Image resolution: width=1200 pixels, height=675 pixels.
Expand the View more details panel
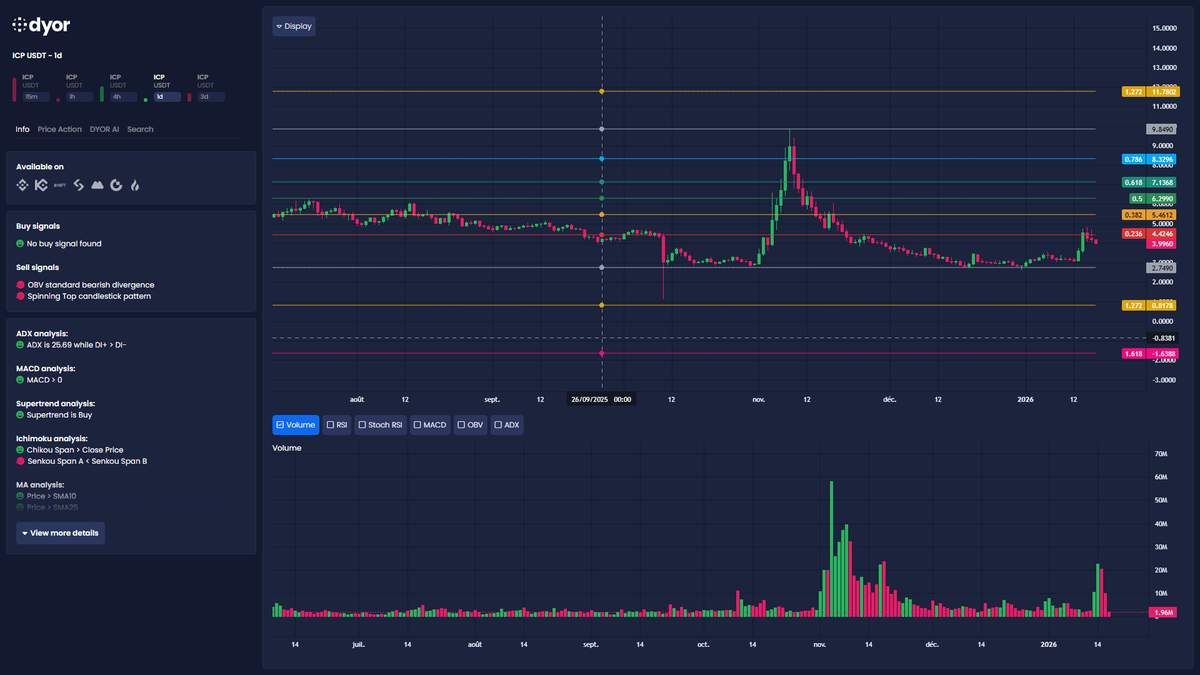[x=60, y=533]
